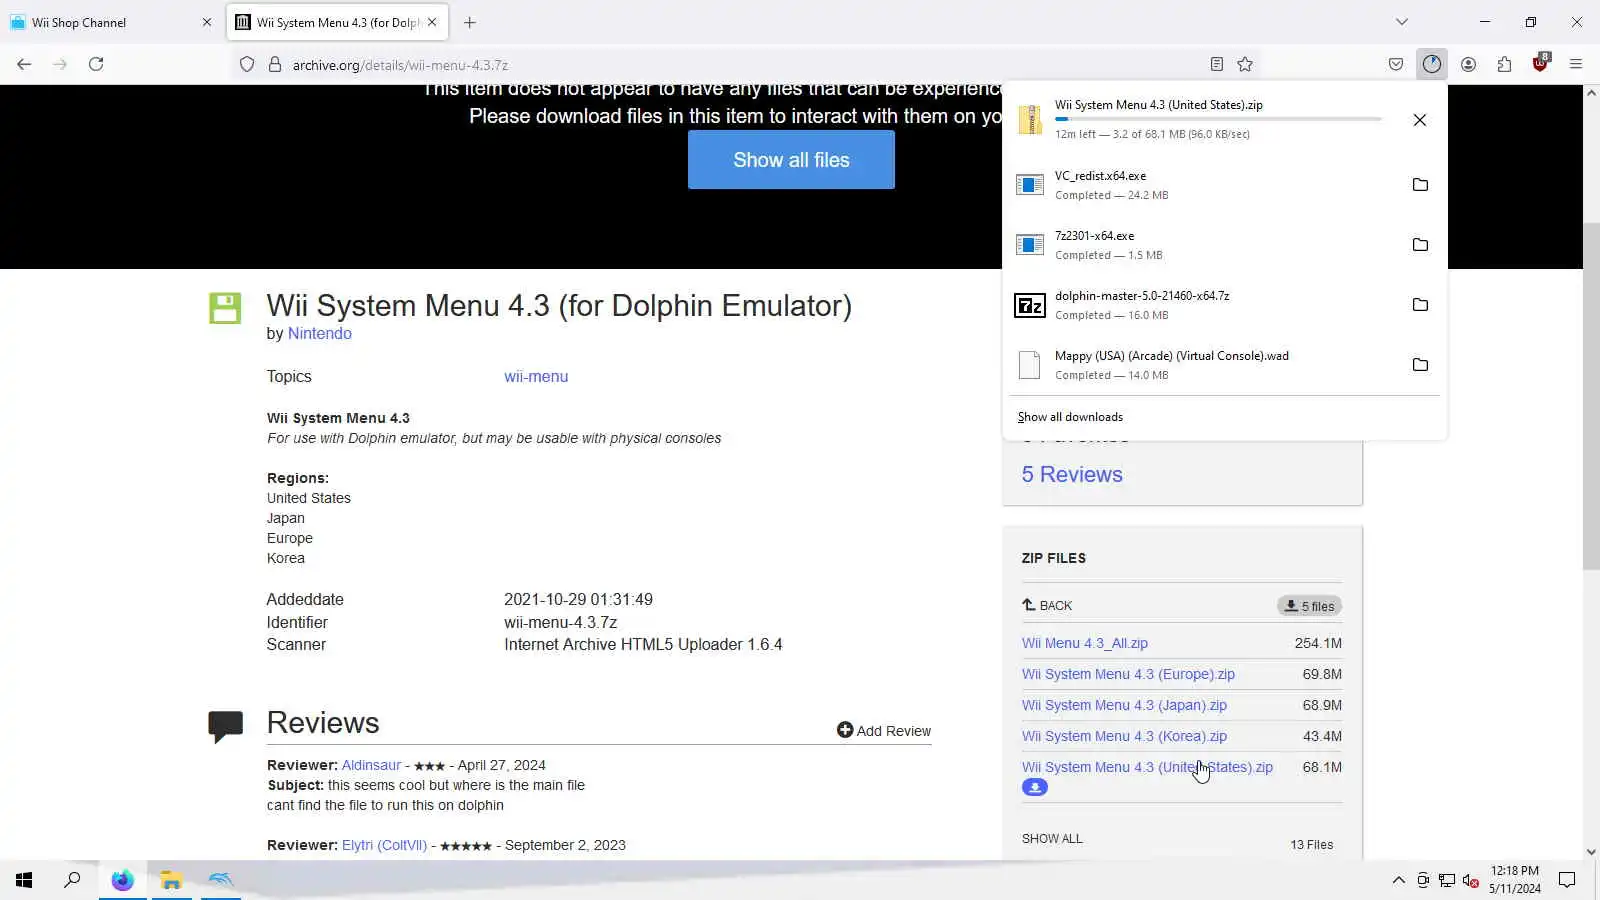Show VC_redist.x64.exe in its folder

click(1420, 185)
